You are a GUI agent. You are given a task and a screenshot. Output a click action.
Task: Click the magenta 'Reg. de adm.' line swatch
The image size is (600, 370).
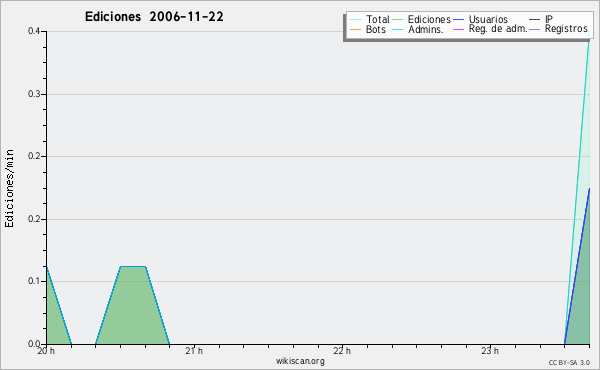pyautogui.click(x=458, y=29)
